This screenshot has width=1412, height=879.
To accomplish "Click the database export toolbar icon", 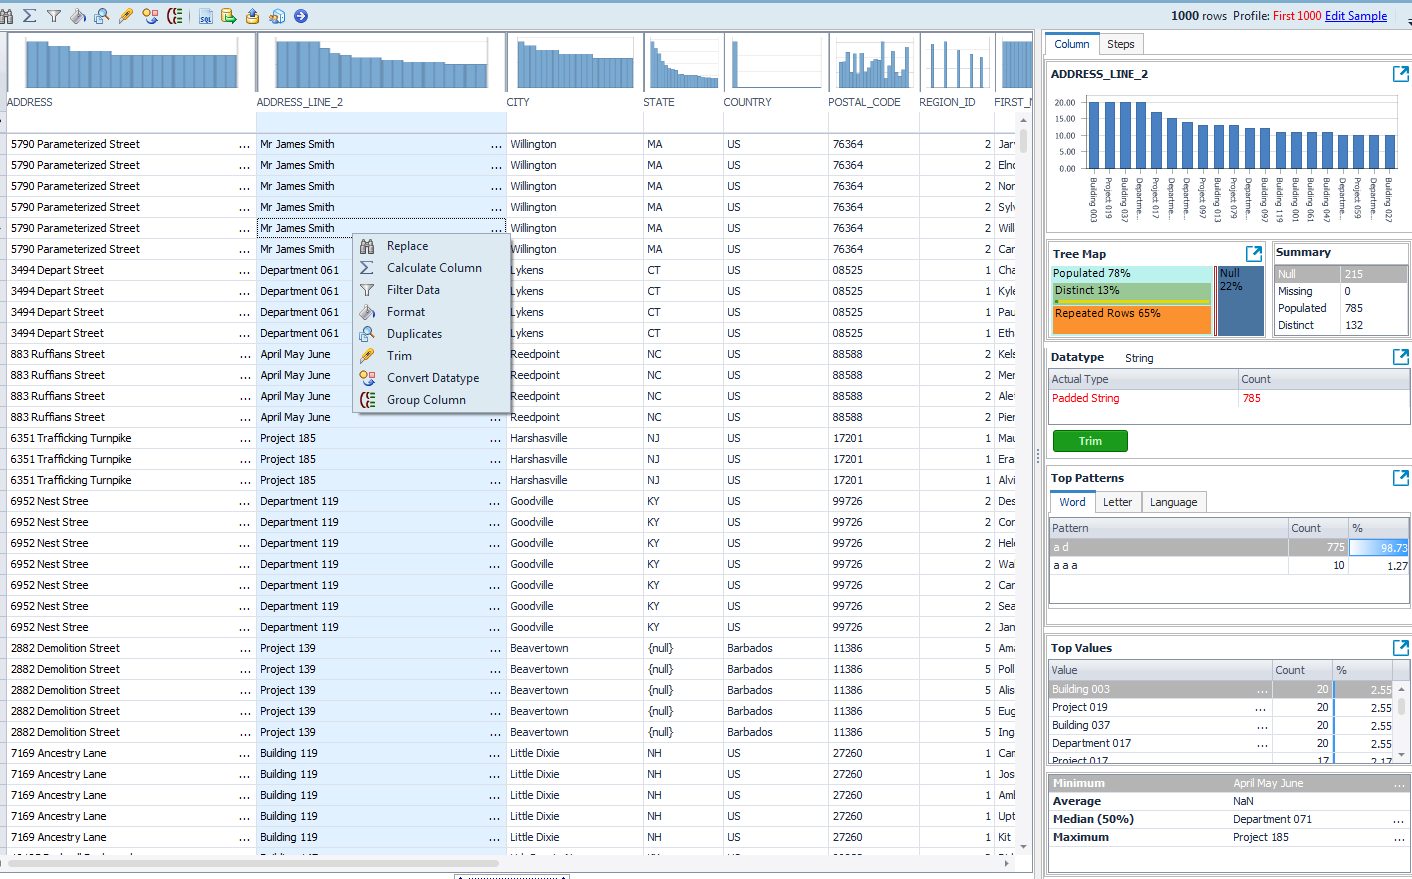I will tap(228, 15).
